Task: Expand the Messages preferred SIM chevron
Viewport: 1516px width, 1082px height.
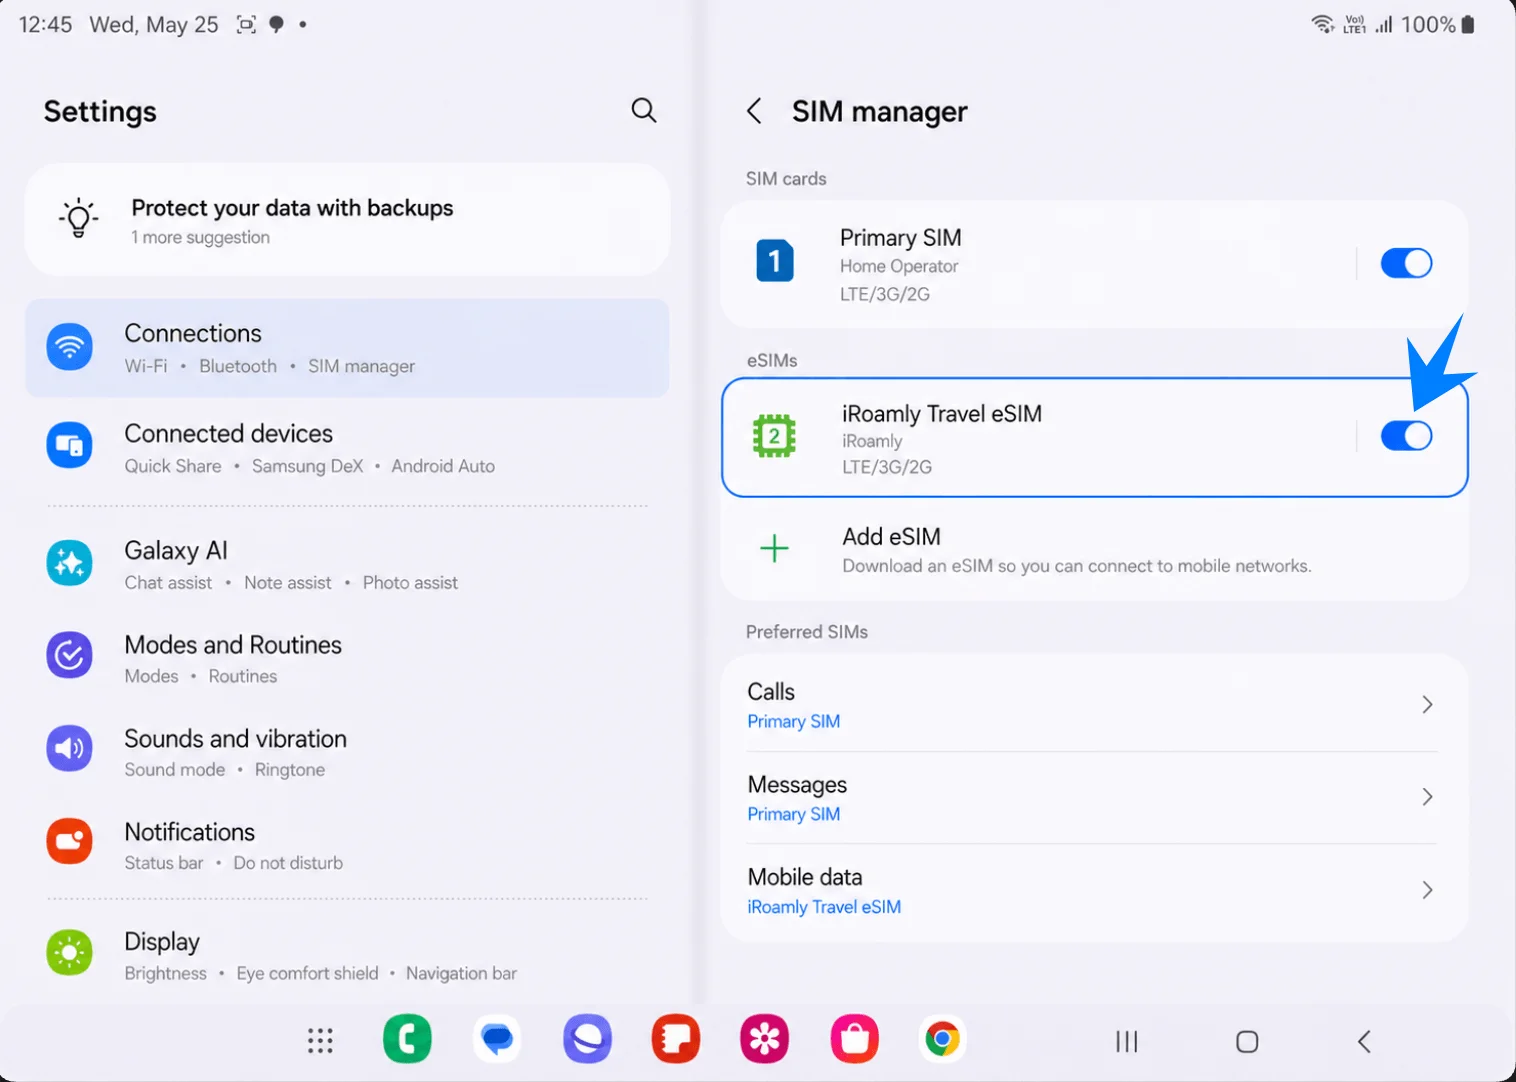Action: pyautogui.click(x=1428, y=797)
